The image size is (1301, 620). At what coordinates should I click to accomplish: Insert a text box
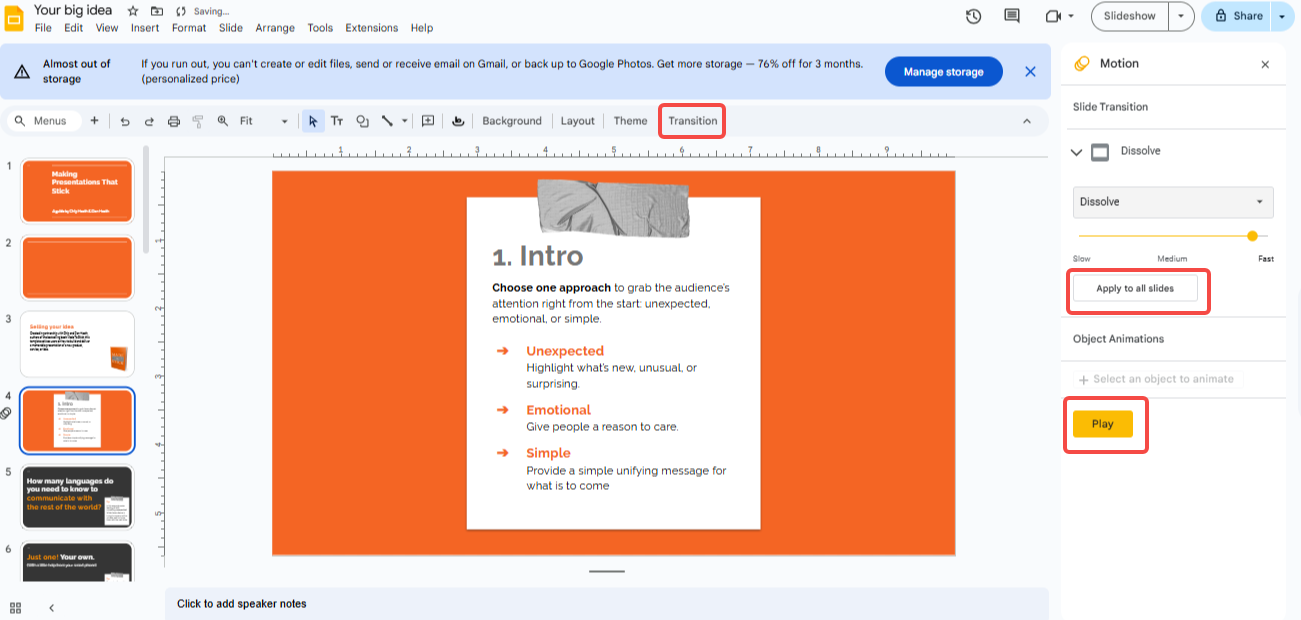coord(337,120)
